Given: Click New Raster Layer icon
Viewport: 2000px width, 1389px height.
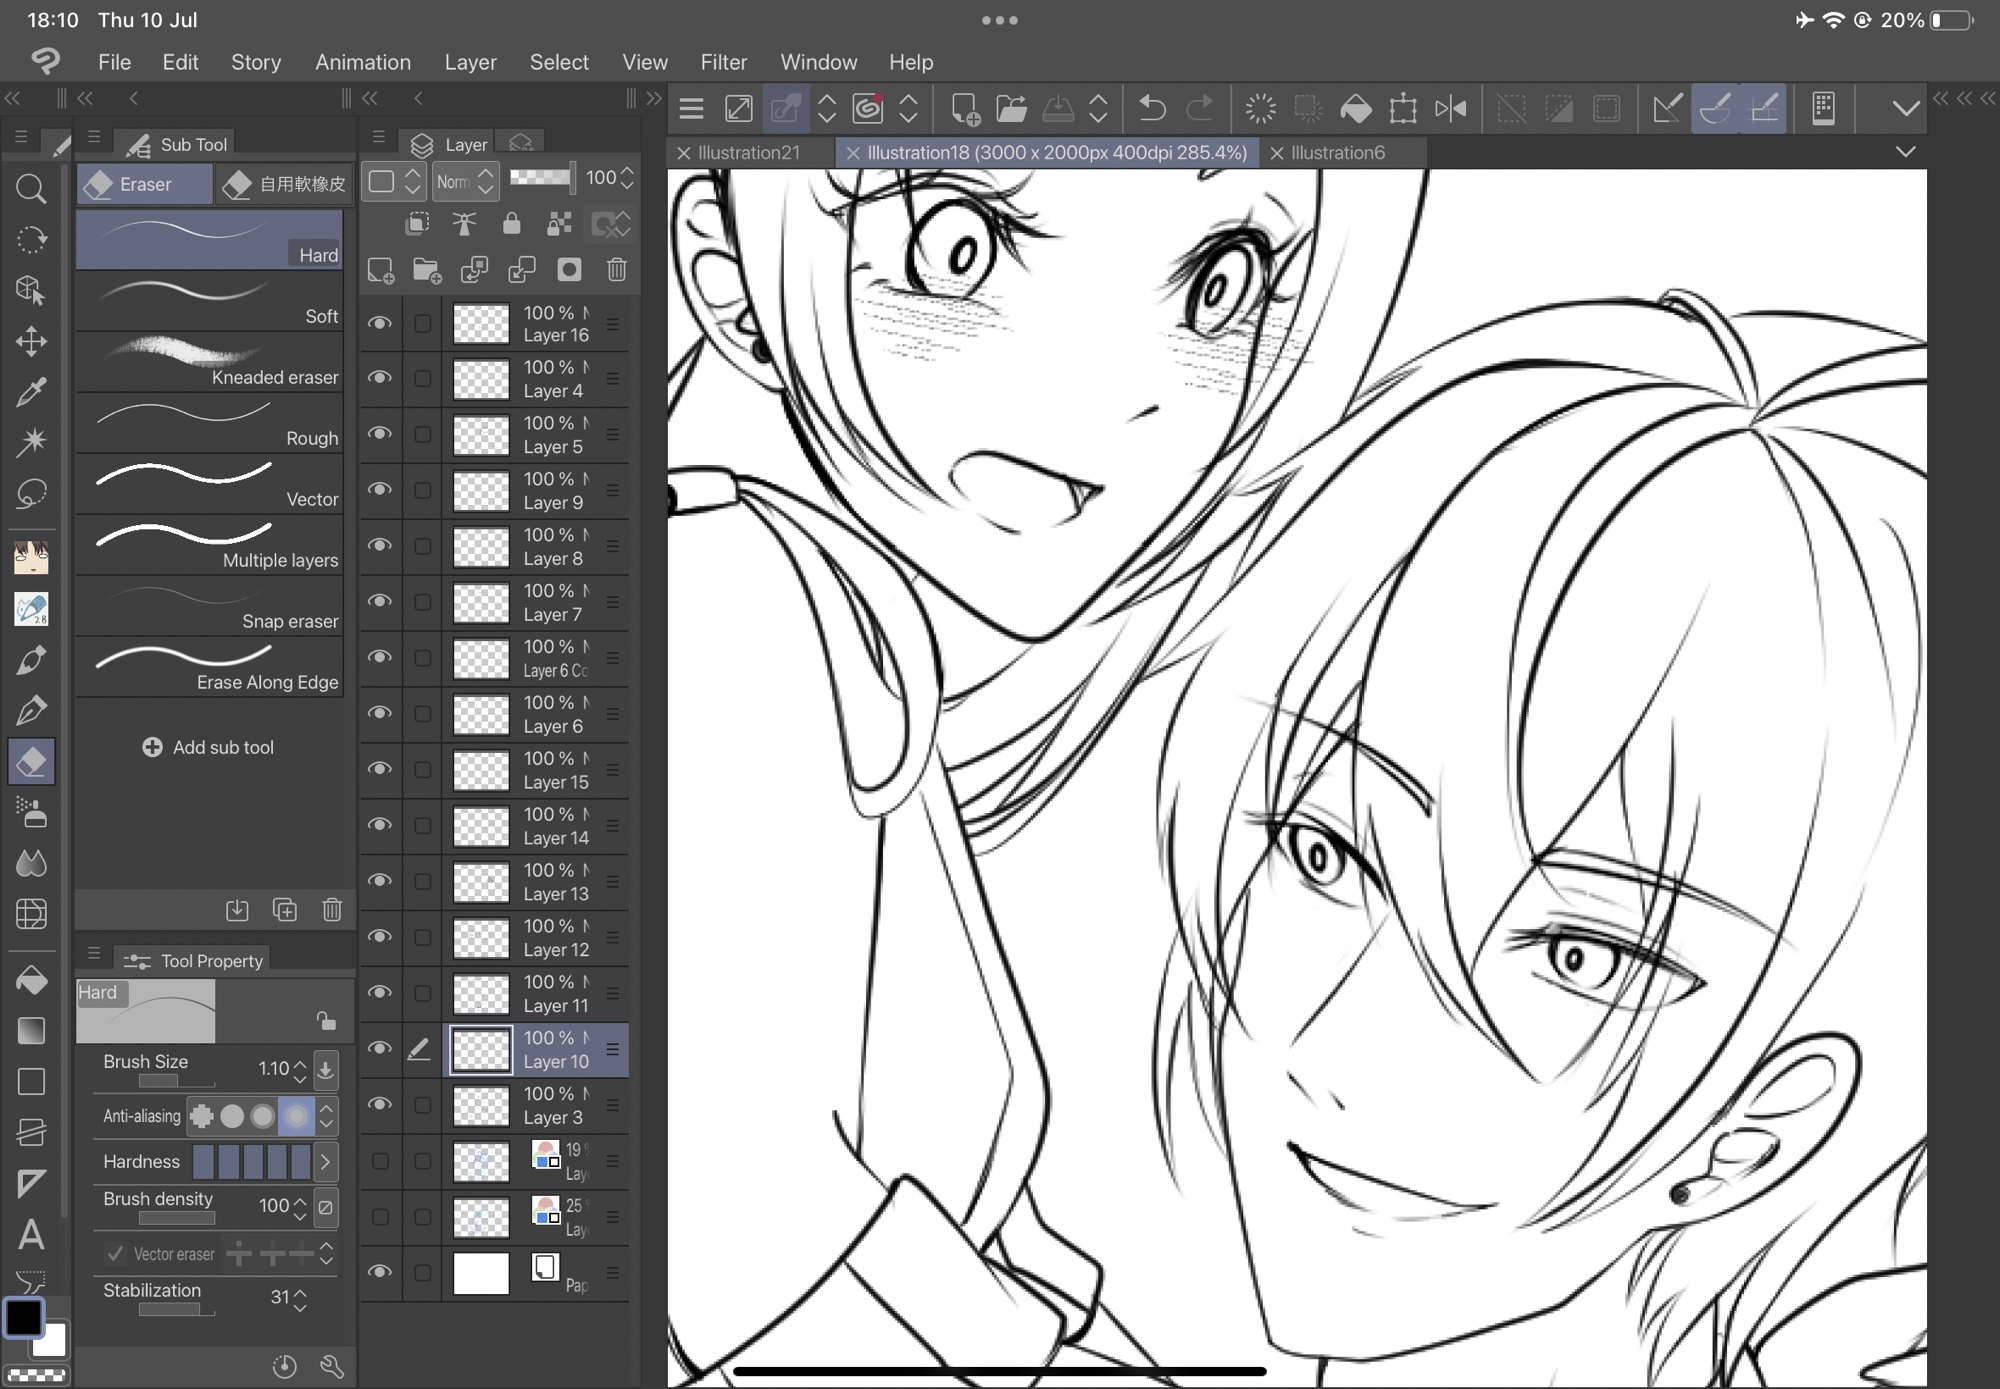Looking at the screenshot, I should point(381,270).
